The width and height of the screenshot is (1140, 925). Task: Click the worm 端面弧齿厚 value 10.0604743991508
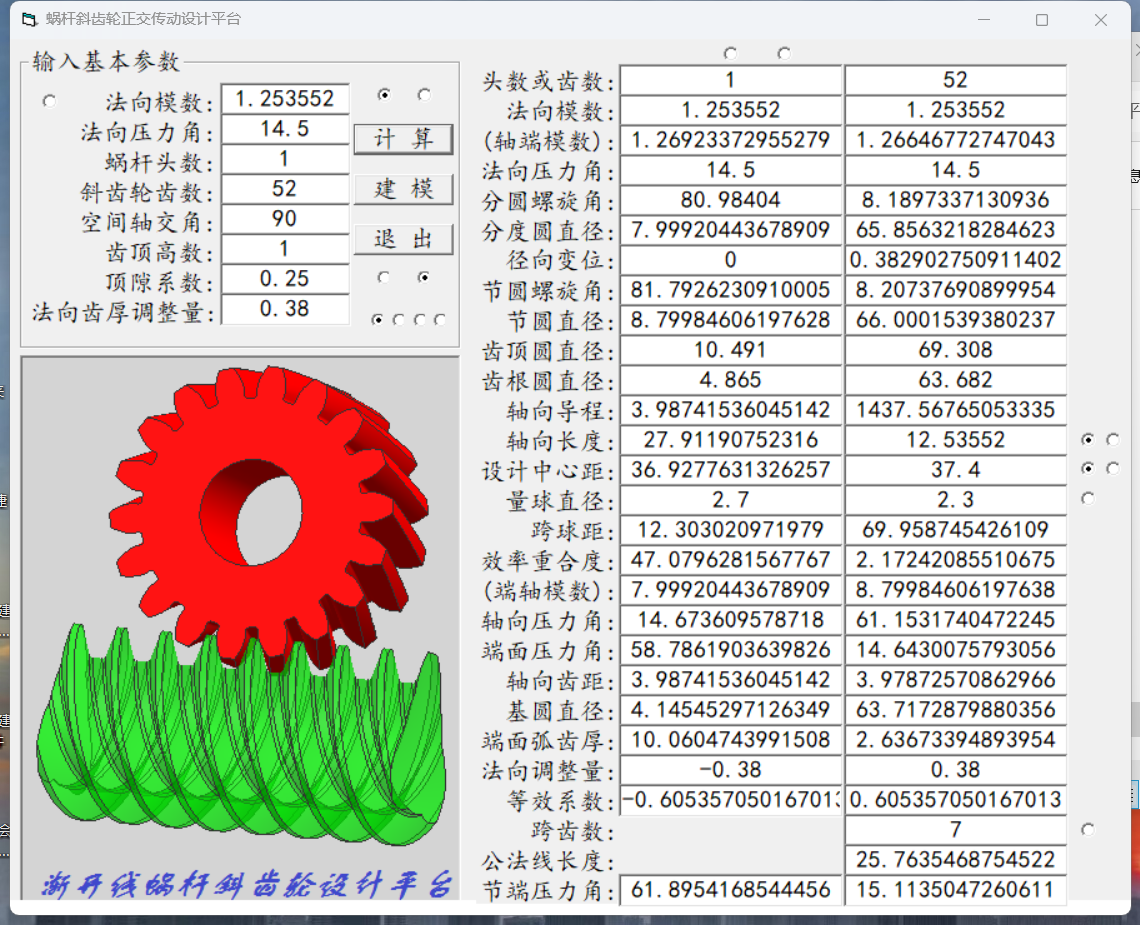click(731, 740)
